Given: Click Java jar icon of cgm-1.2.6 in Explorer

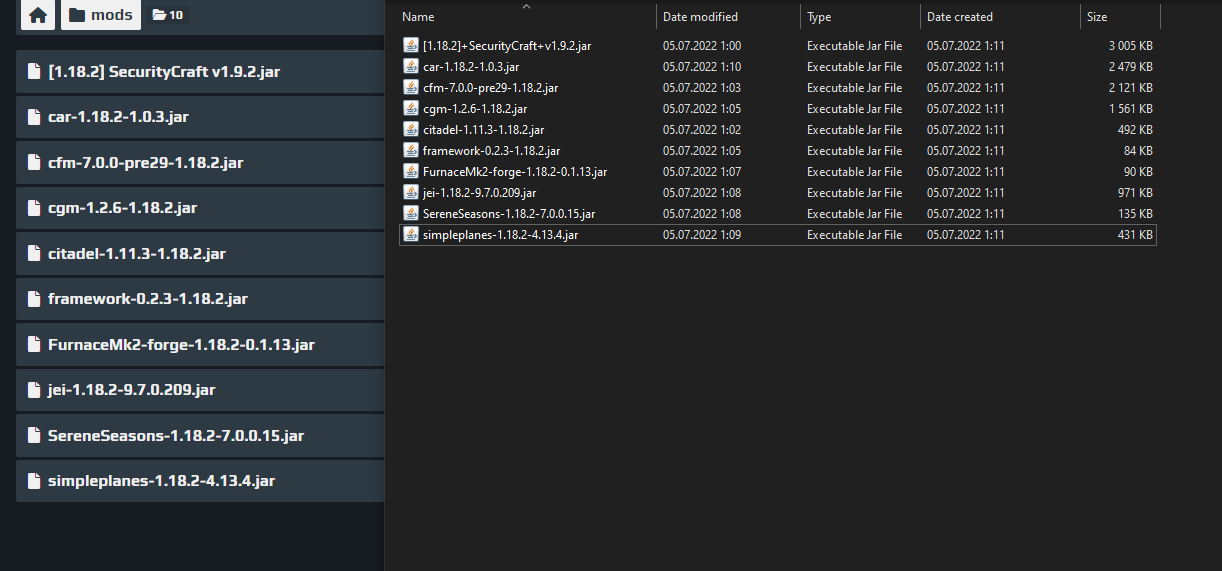Looking at the screenshot, I should coord(411,108).
